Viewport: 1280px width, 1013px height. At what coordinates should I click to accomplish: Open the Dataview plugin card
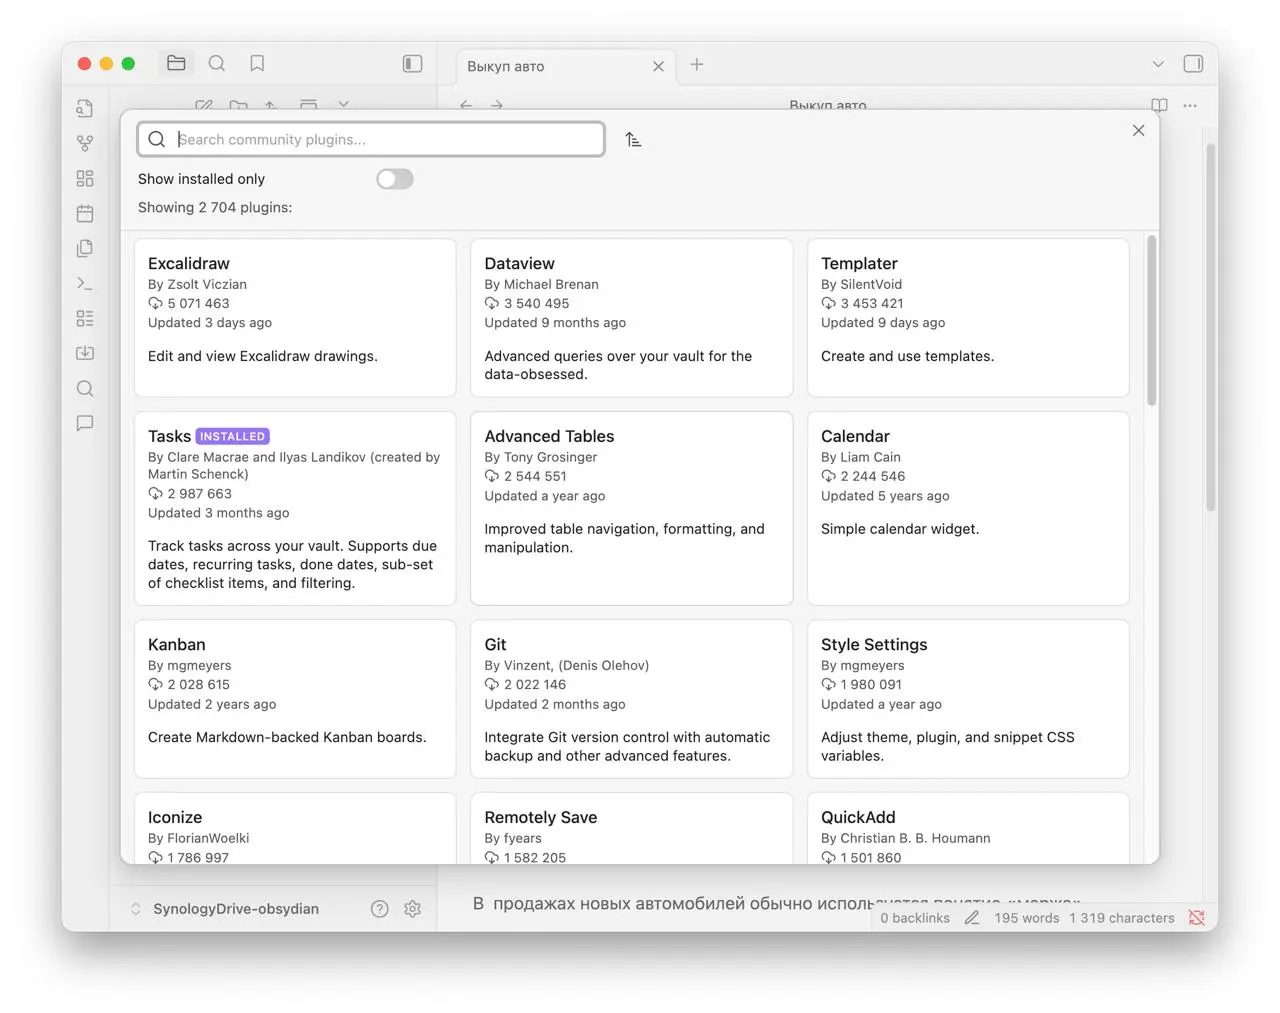(632, 318)
